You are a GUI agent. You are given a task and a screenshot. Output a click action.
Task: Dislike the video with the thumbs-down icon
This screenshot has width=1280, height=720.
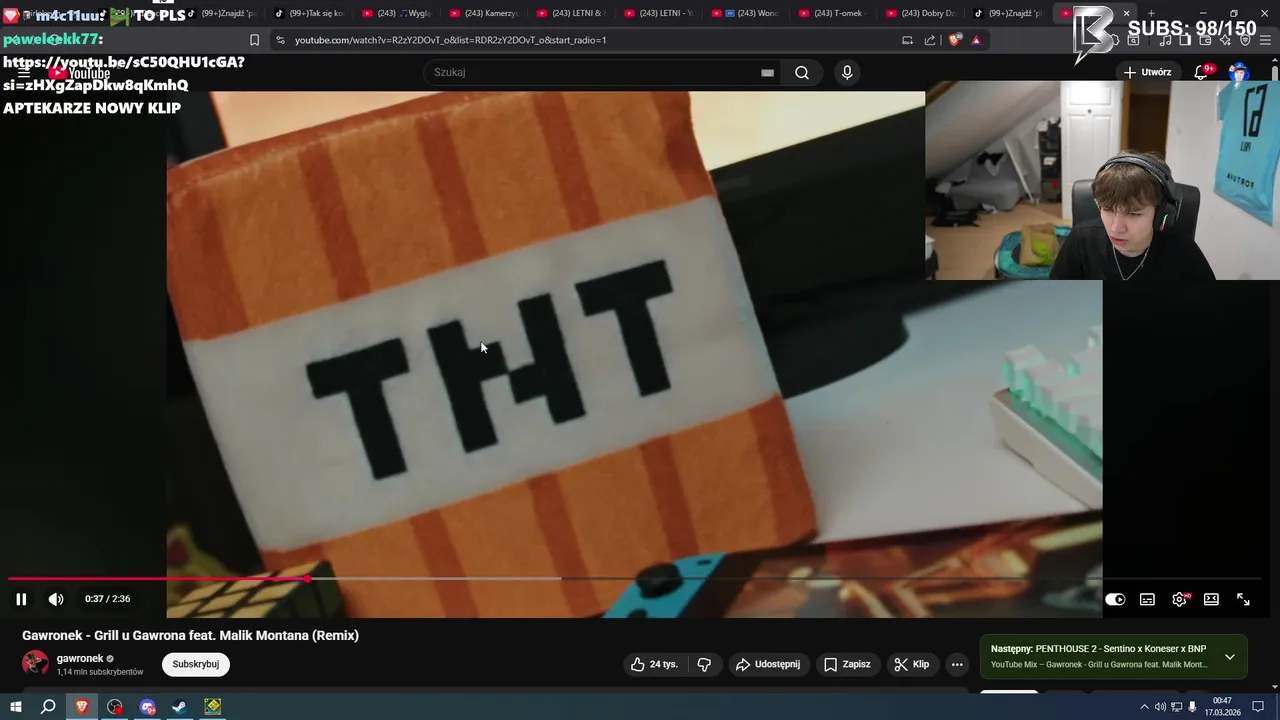click(704, 664)
